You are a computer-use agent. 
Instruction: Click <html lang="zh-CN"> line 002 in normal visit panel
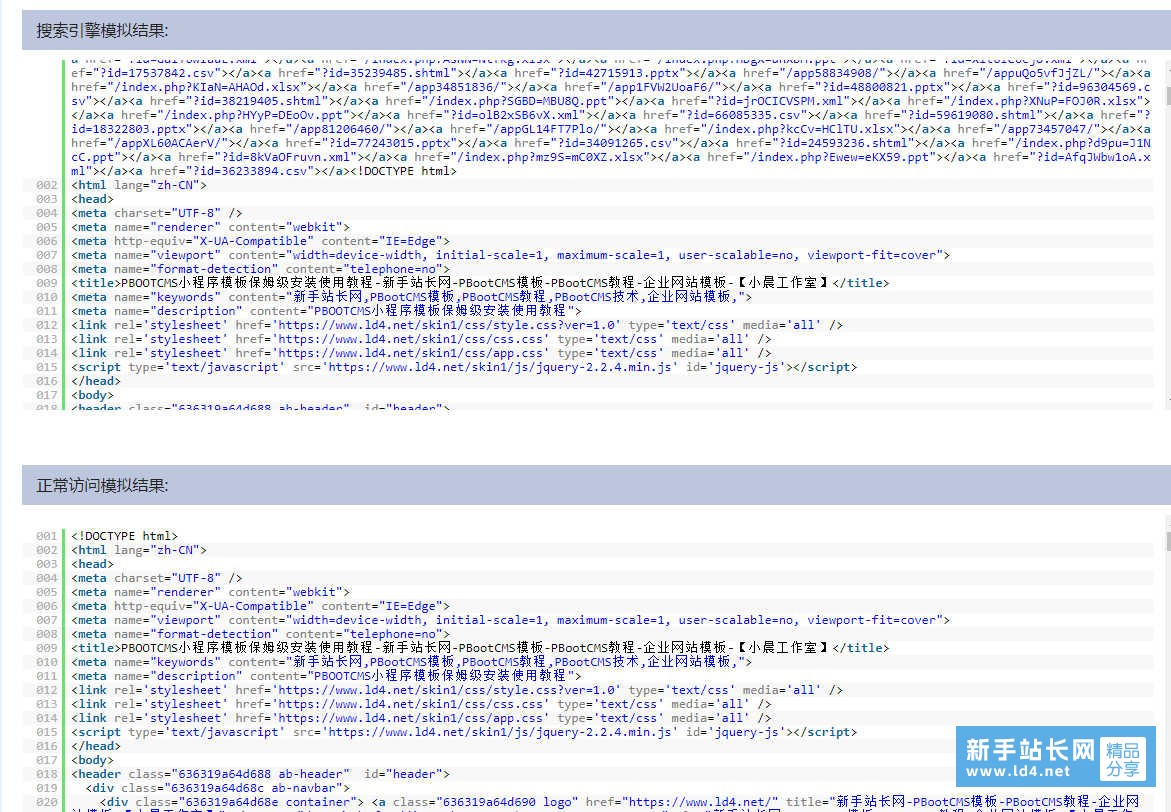139,551
